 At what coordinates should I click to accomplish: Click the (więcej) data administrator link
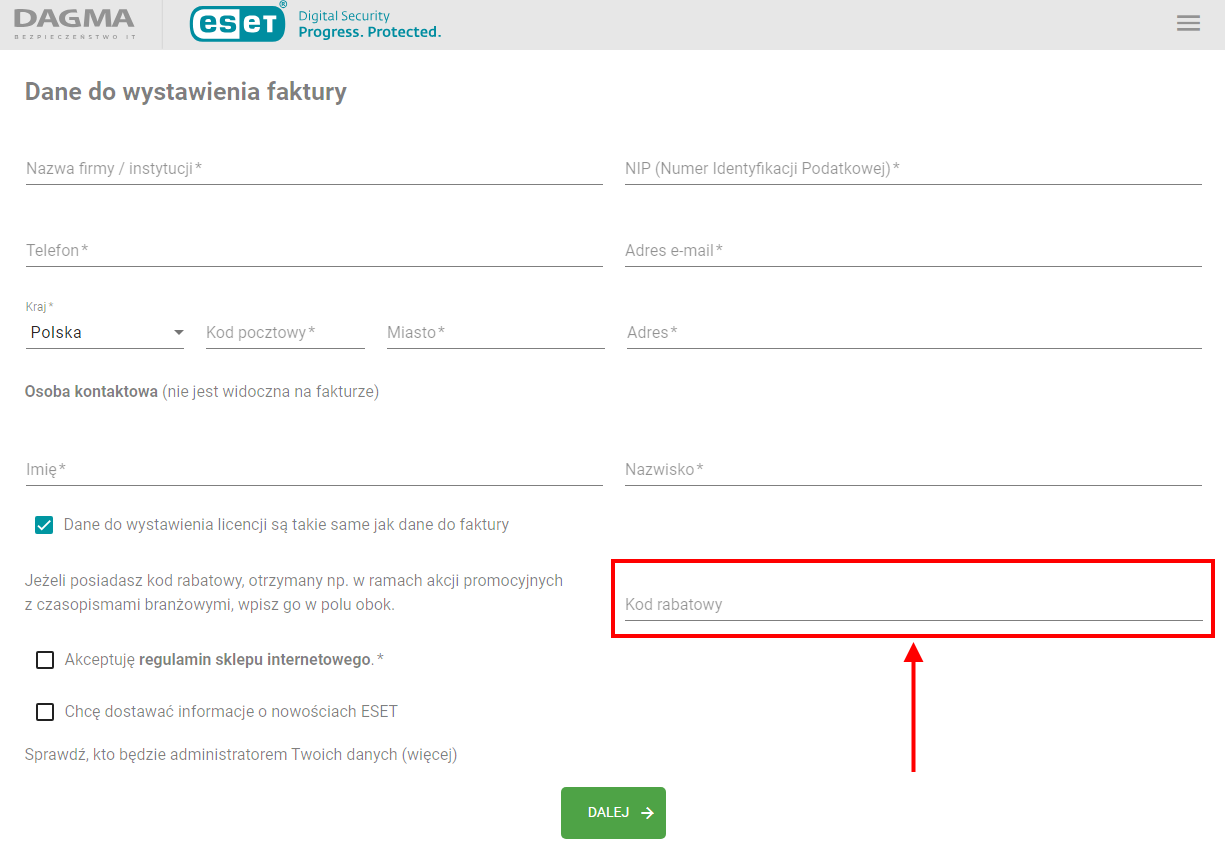(x=430, y=755)
